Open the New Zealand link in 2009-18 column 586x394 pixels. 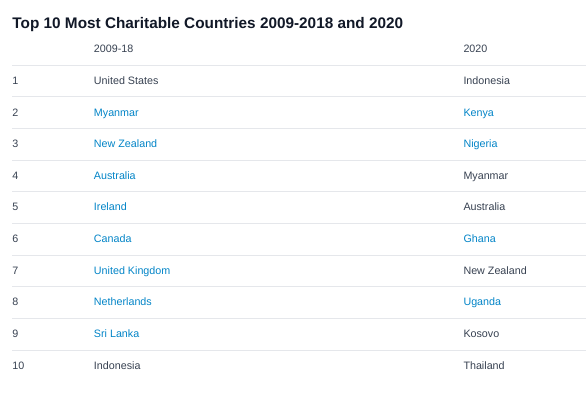[125, 144]
